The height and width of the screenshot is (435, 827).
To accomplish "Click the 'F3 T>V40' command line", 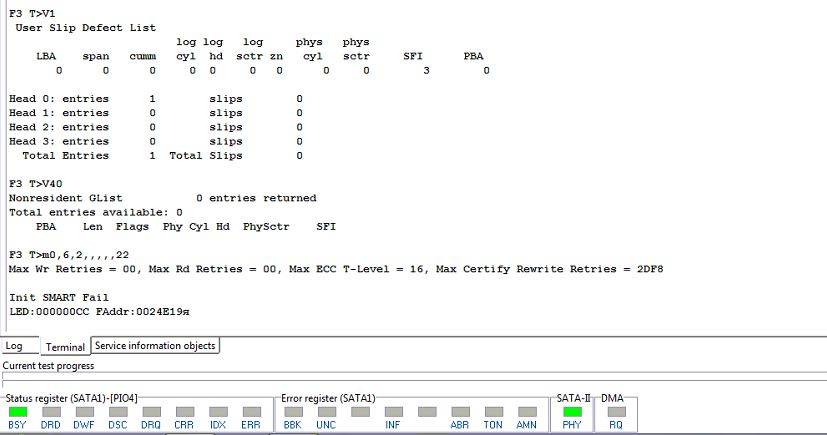I will tap(35, 183).
